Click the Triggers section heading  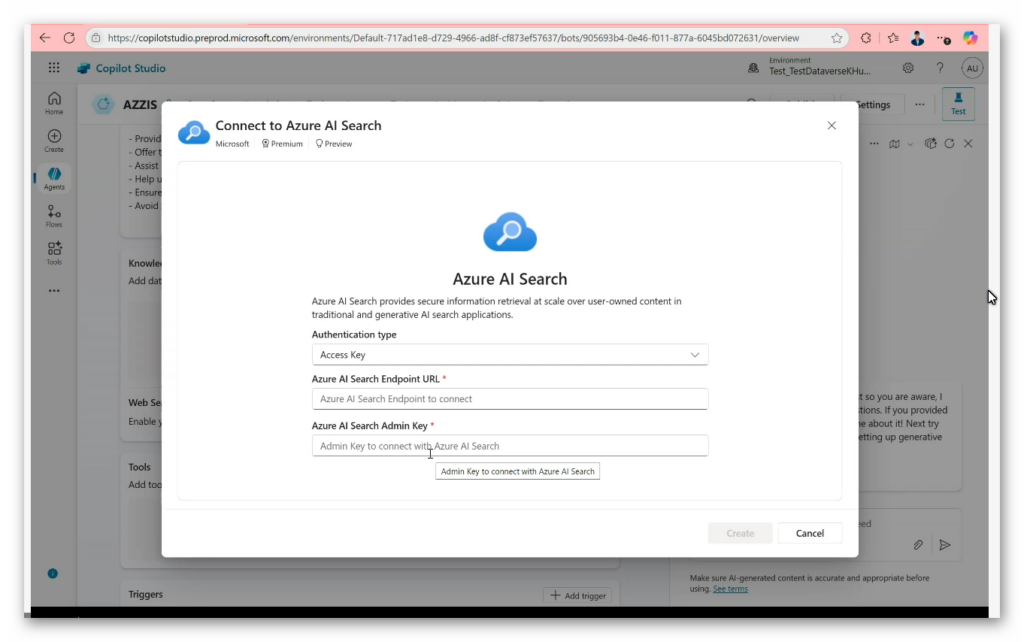coord(146,594)
